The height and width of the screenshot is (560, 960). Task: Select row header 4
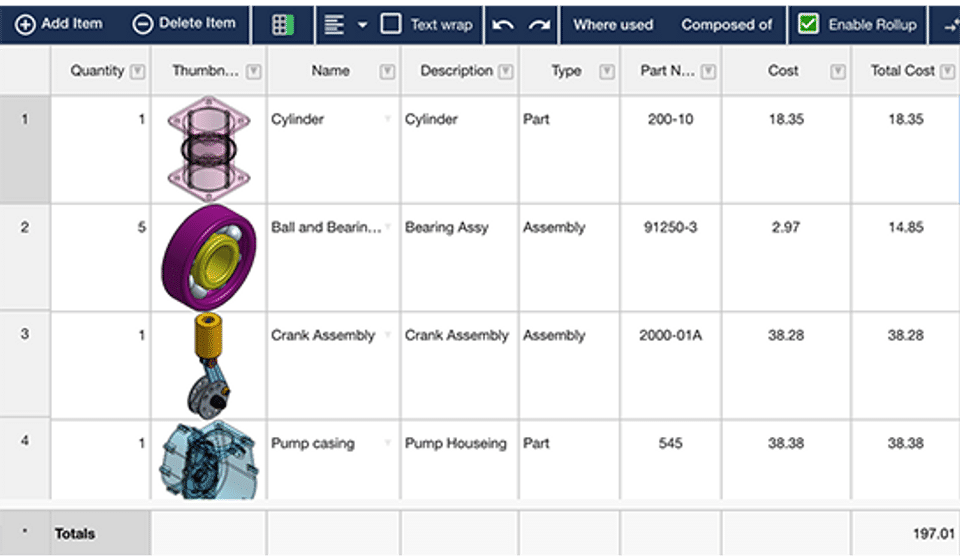[25, 459]
